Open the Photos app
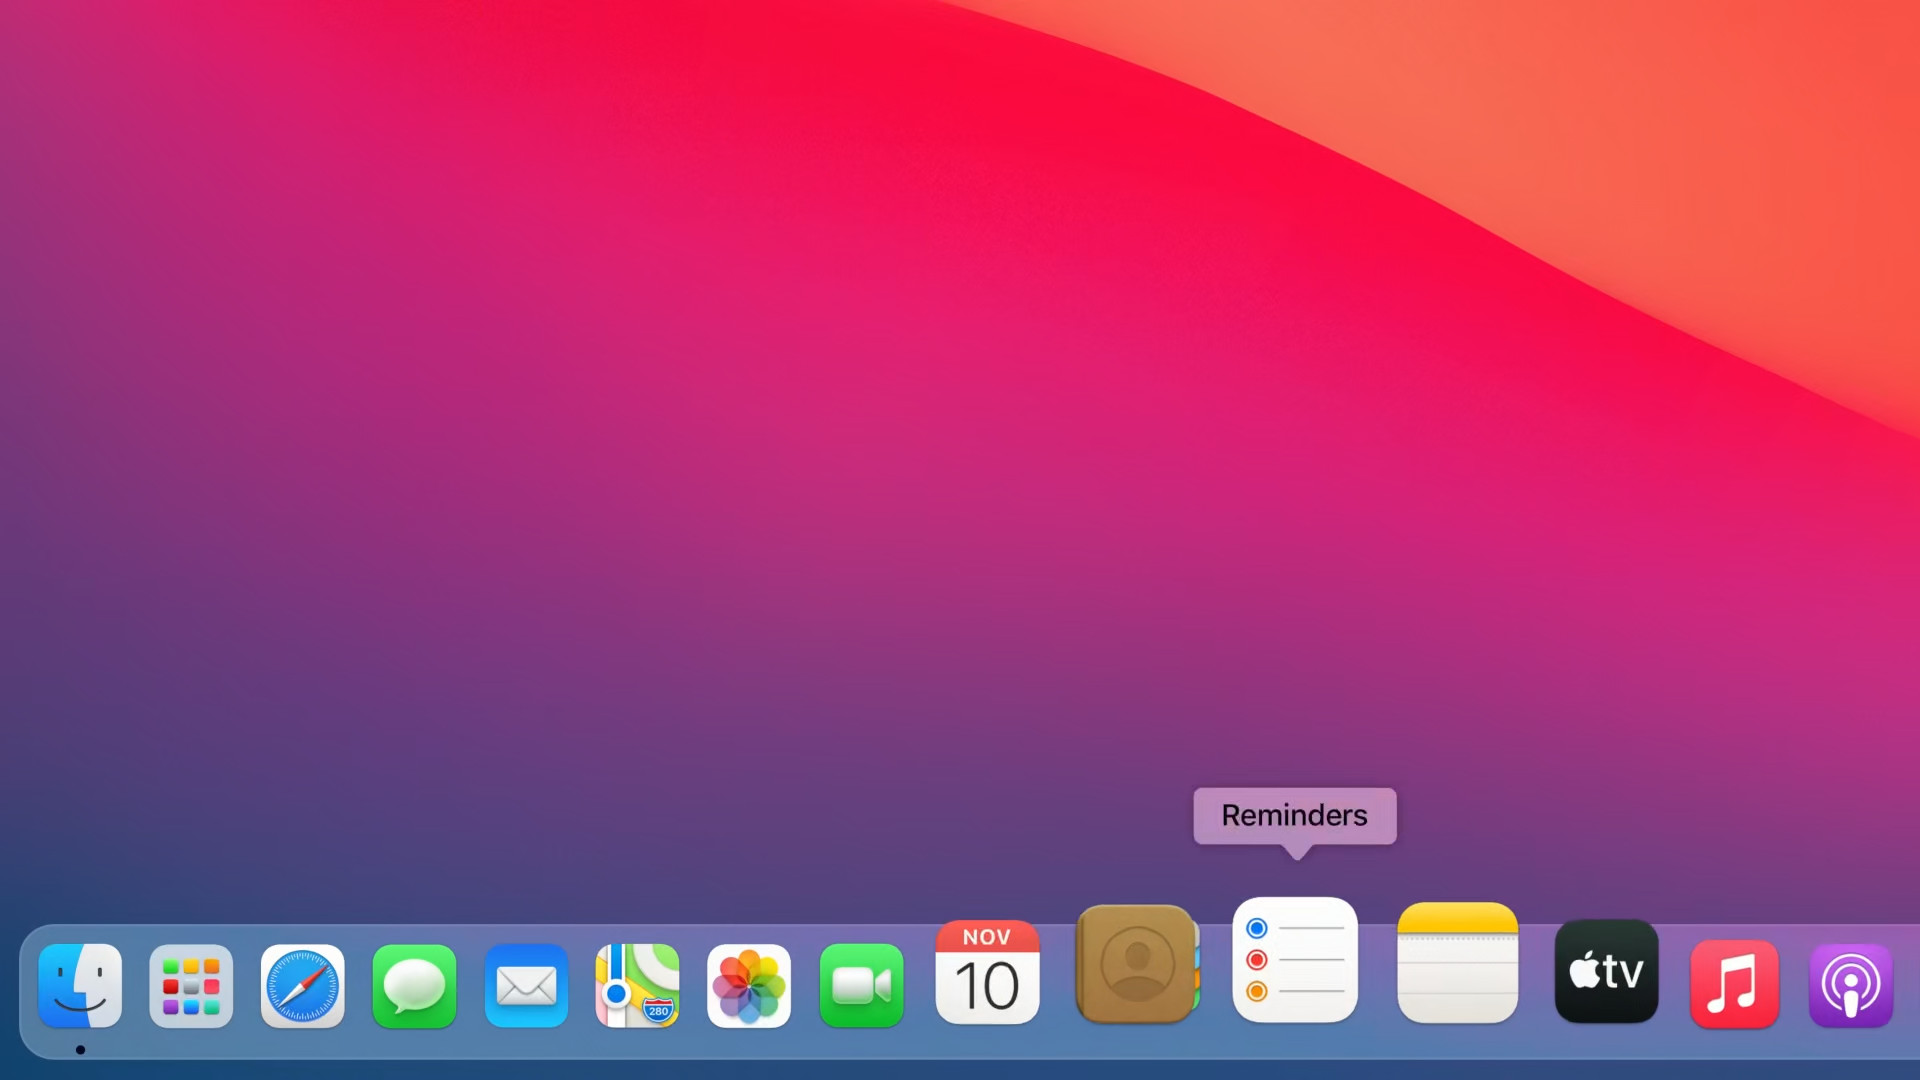 [749, 985]
